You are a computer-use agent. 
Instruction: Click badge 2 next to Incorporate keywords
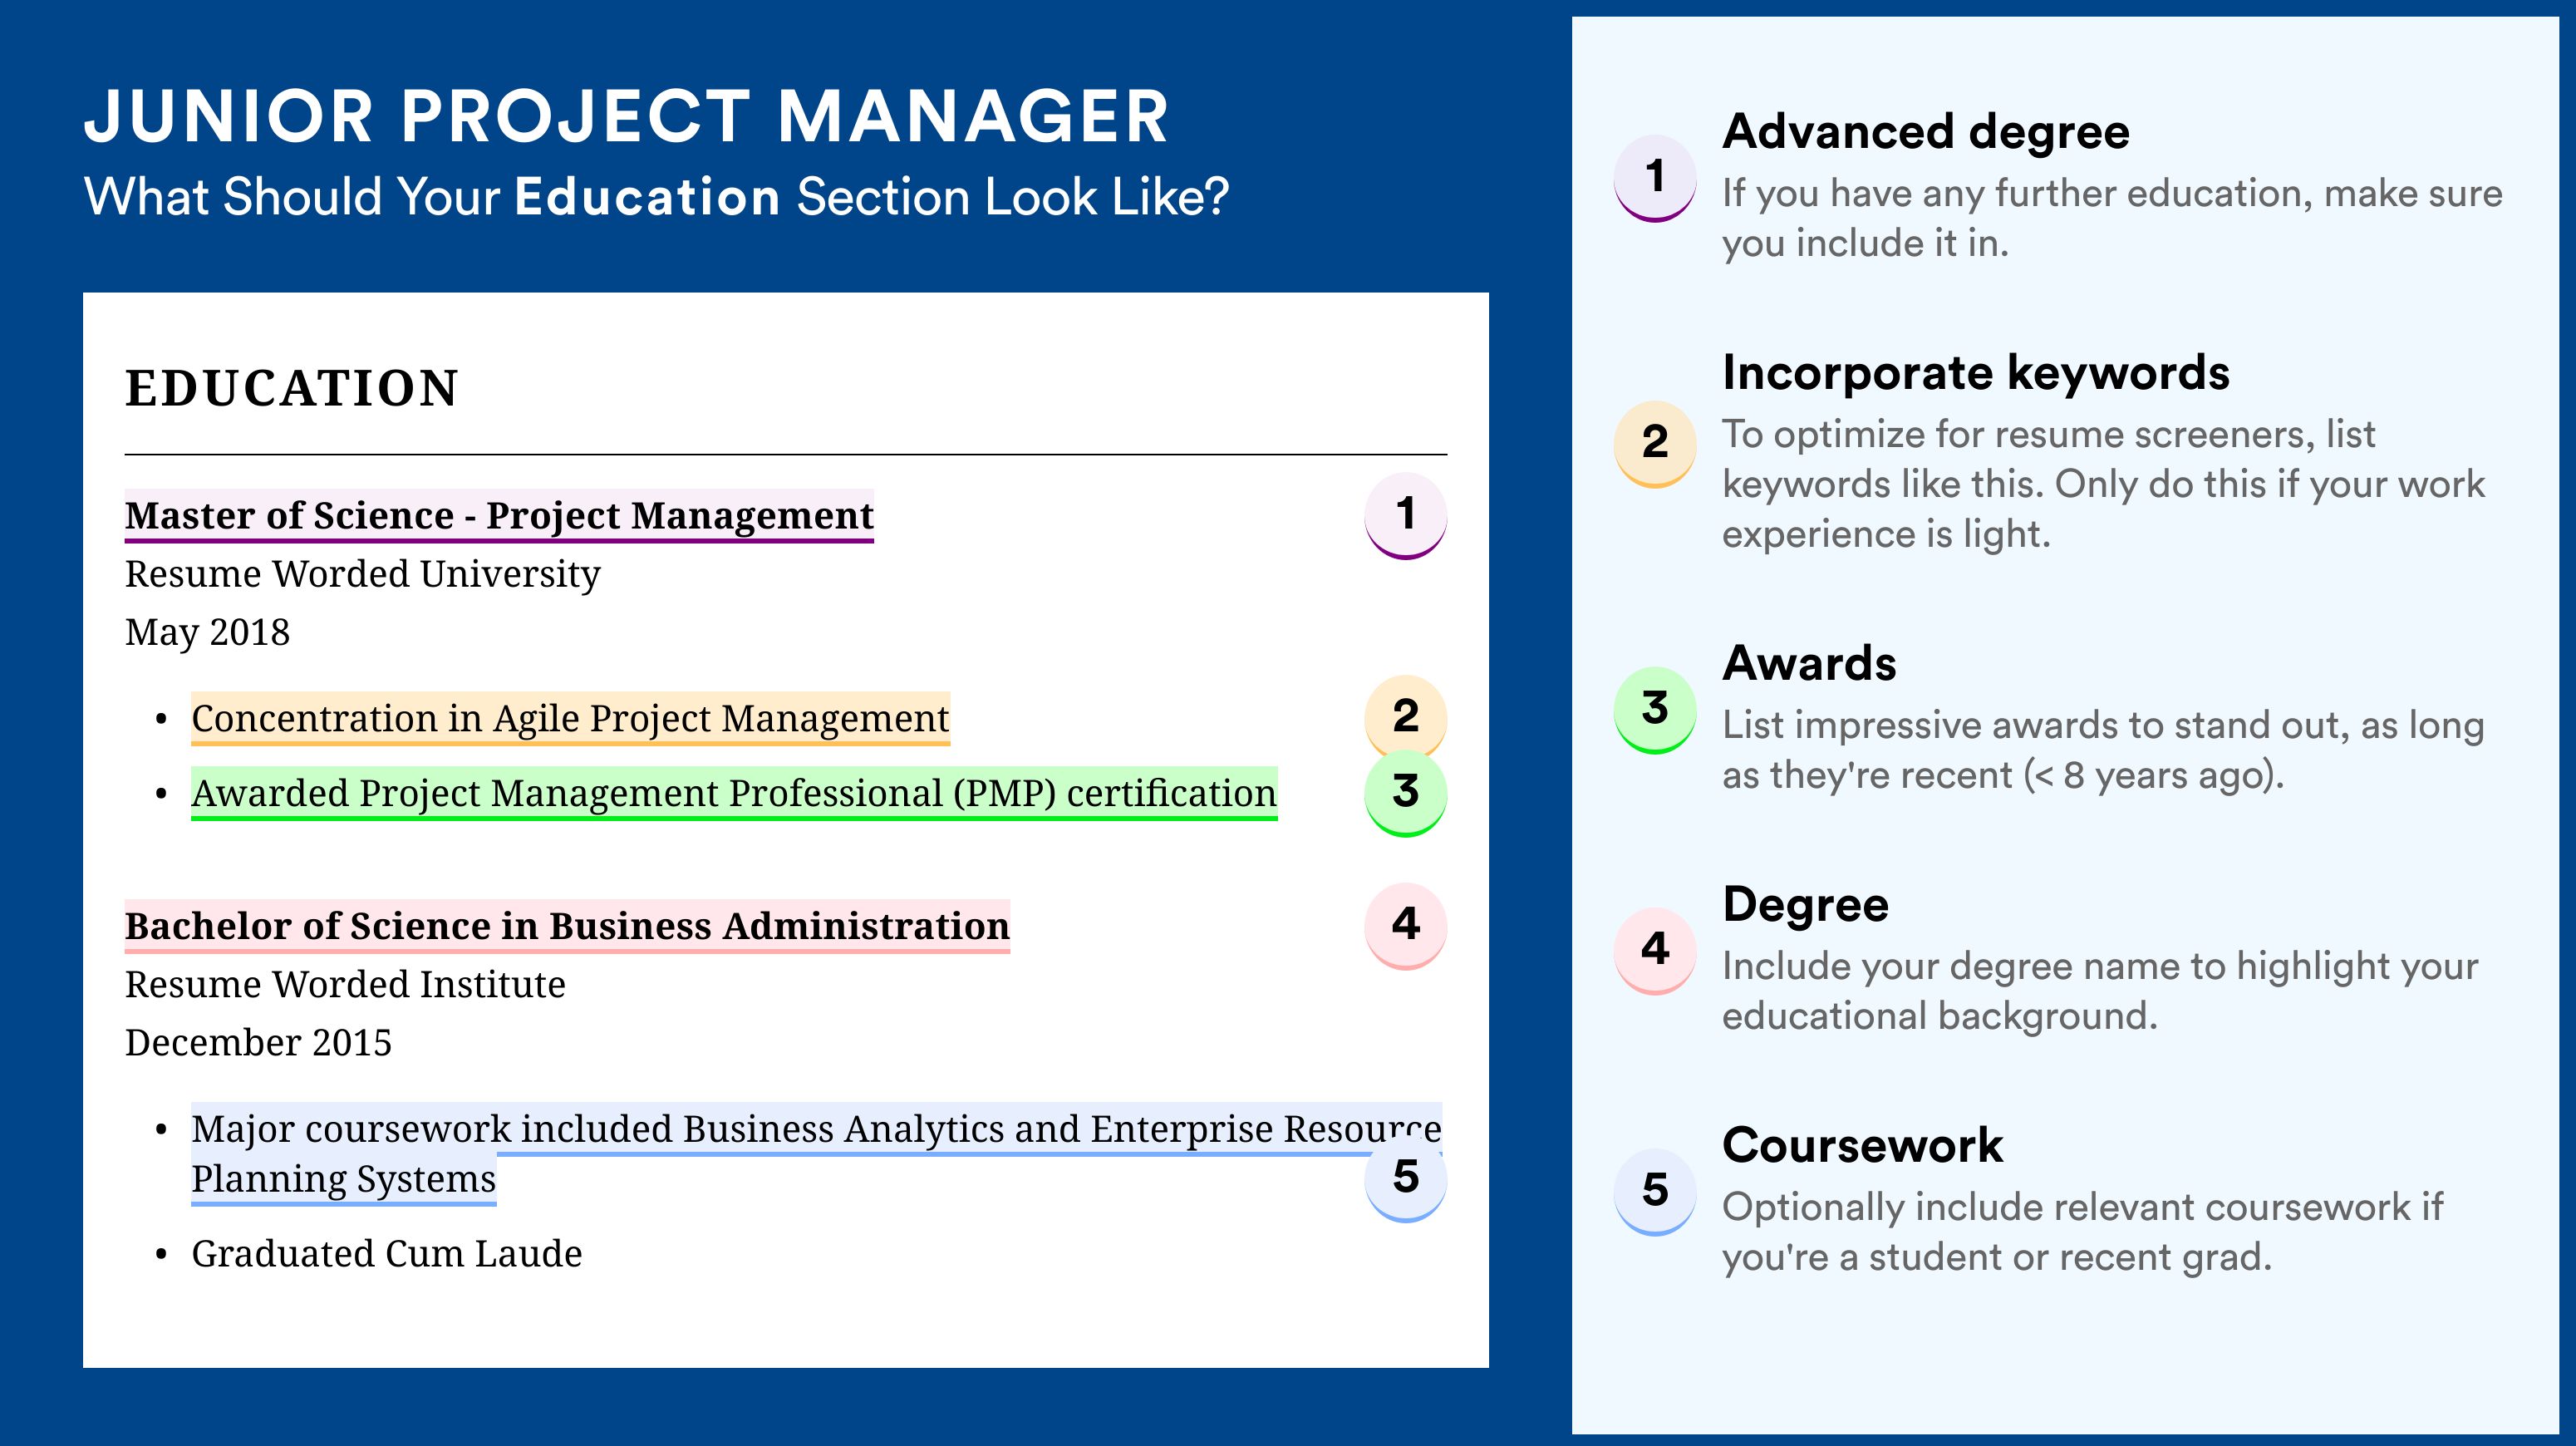point(1654,443)
